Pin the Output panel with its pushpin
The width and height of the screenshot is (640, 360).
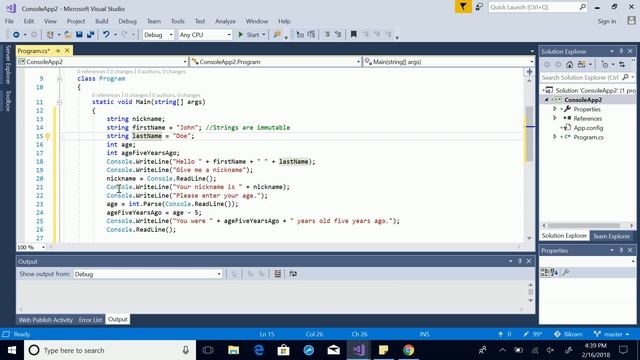coord(520,261)
